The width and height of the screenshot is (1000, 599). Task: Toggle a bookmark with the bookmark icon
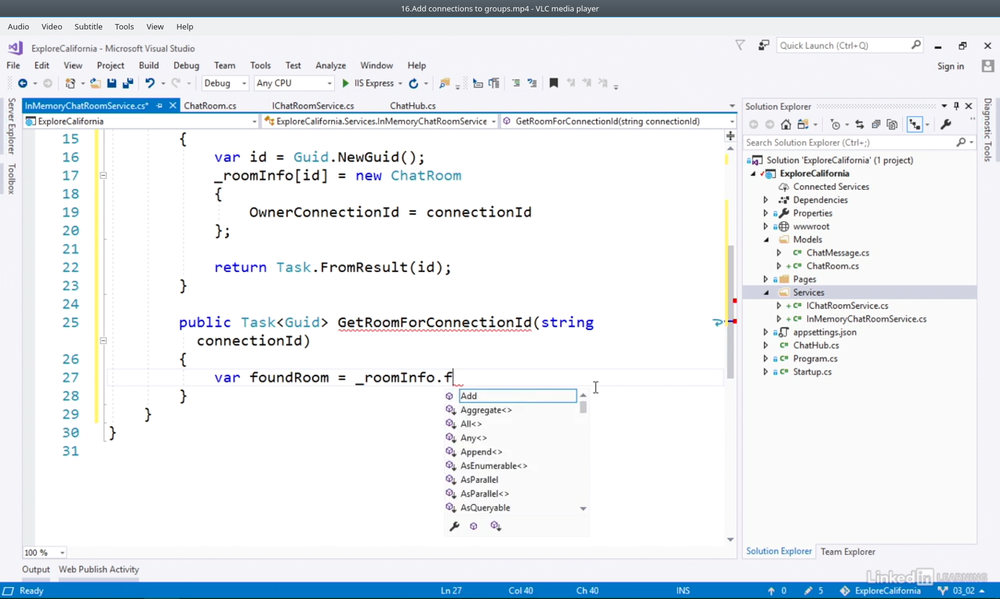click(554, 83)
